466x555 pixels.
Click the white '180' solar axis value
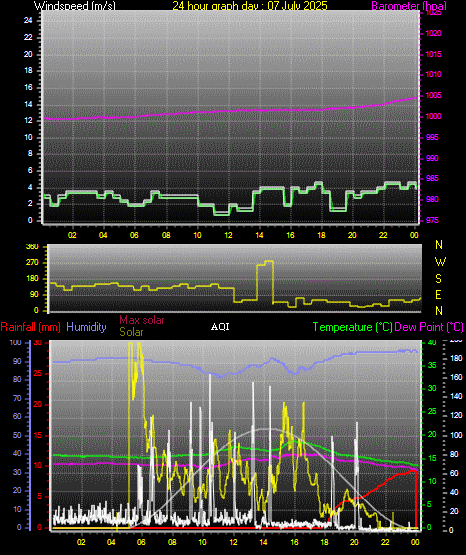[x=456, y=359]
